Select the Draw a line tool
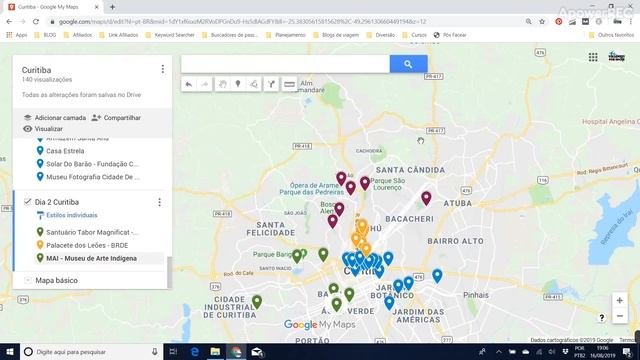This screenshot has width=640, height=360. [253, 84]
